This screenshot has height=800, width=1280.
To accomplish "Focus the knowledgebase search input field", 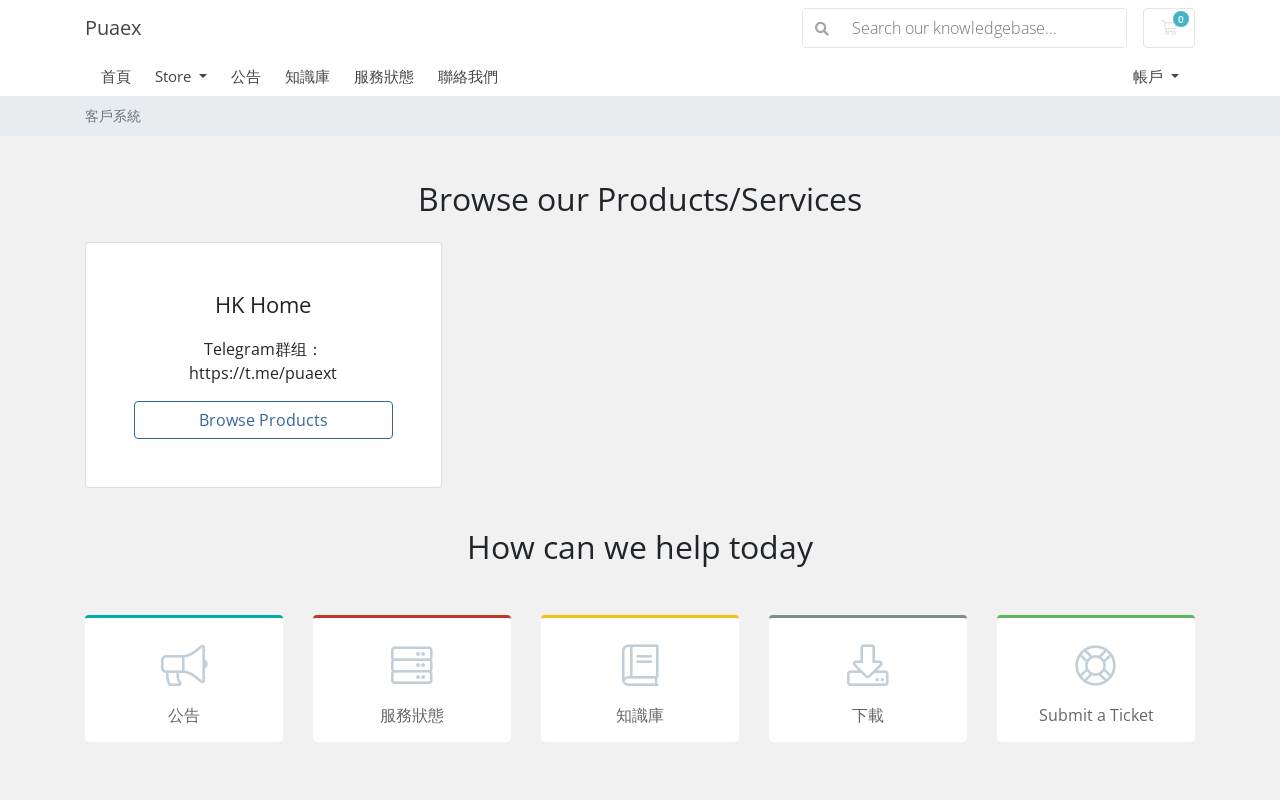I will [x=983, y=28].
